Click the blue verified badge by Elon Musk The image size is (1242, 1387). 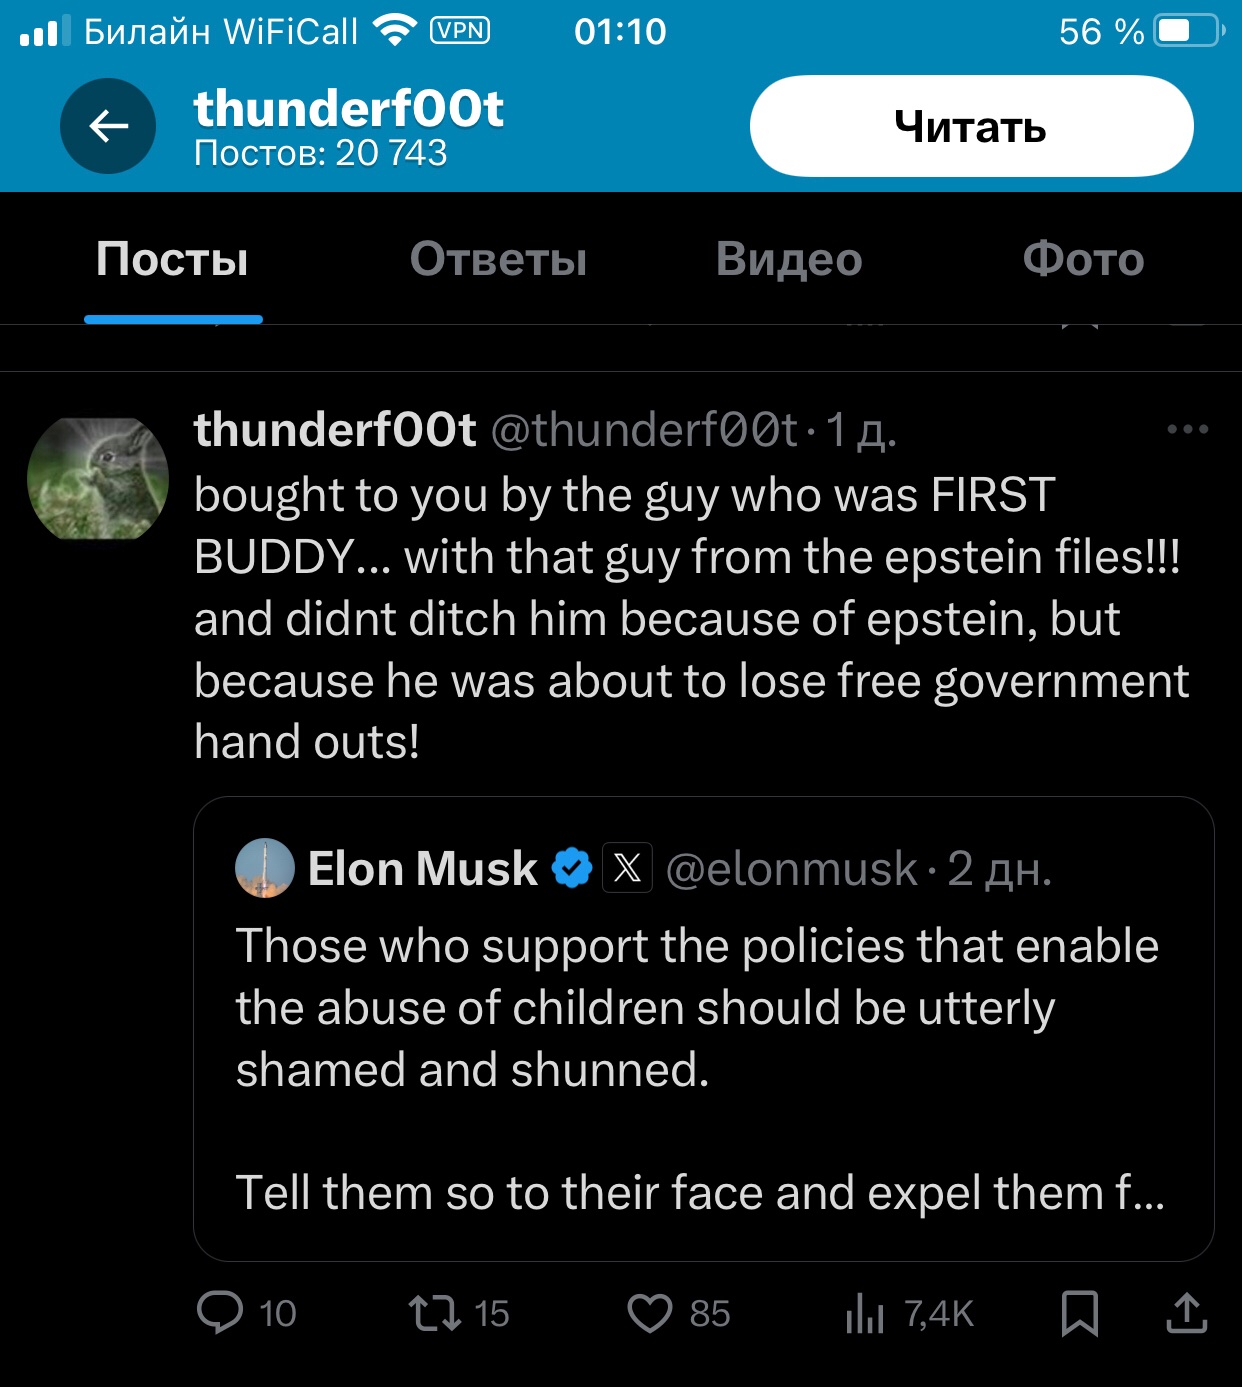(x=572, y=868)
